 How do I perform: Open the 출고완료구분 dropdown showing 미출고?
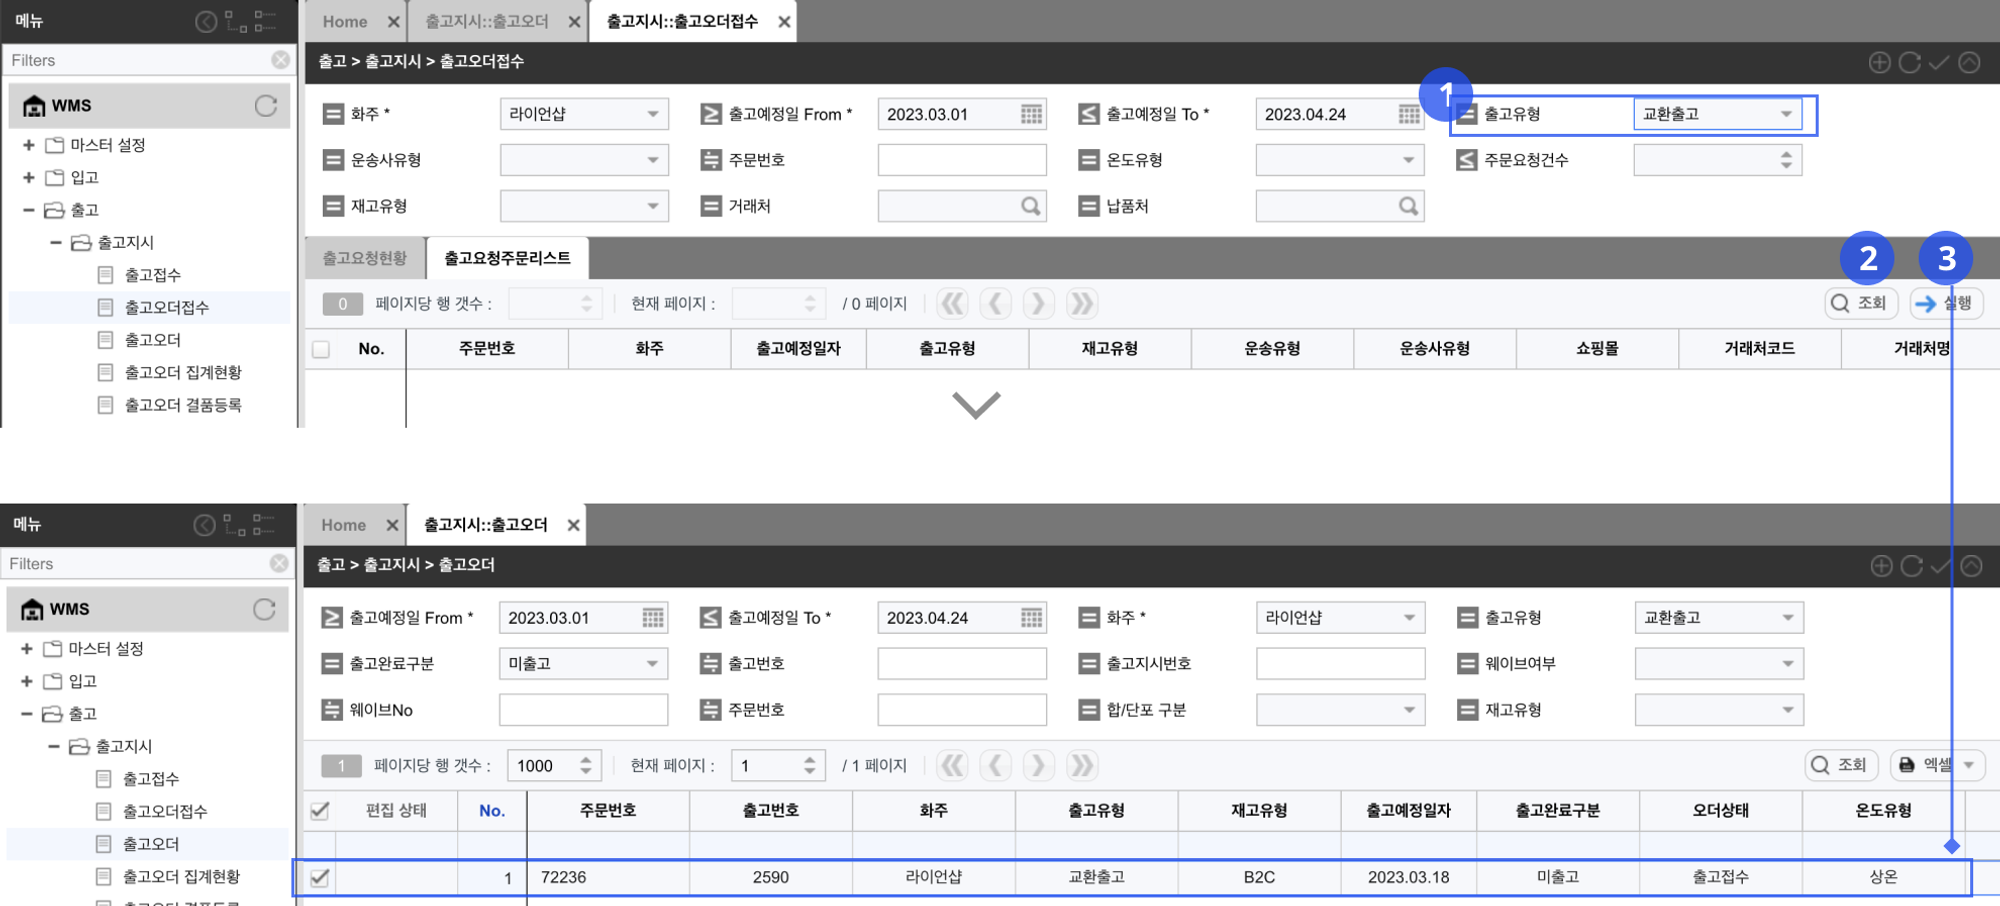click(x=583, y=664)
